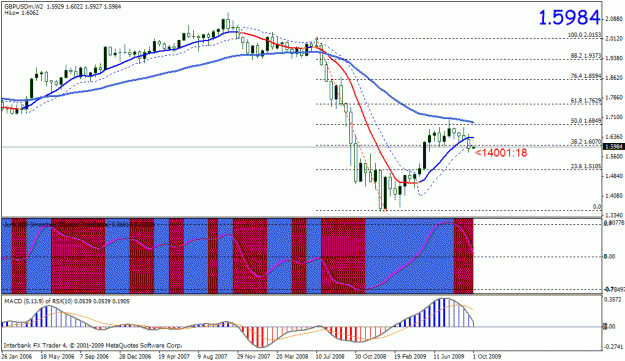Click the red <14001:18 countdown label
This screenshot has width=625, height=361.
[x=501, y=153]
